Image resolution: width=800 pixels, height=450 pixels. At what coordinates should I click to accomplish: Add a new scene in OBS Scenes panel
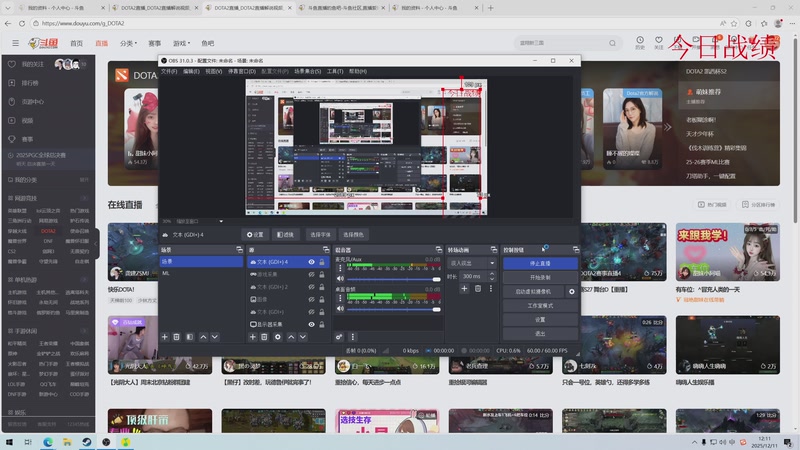[165, 337]
